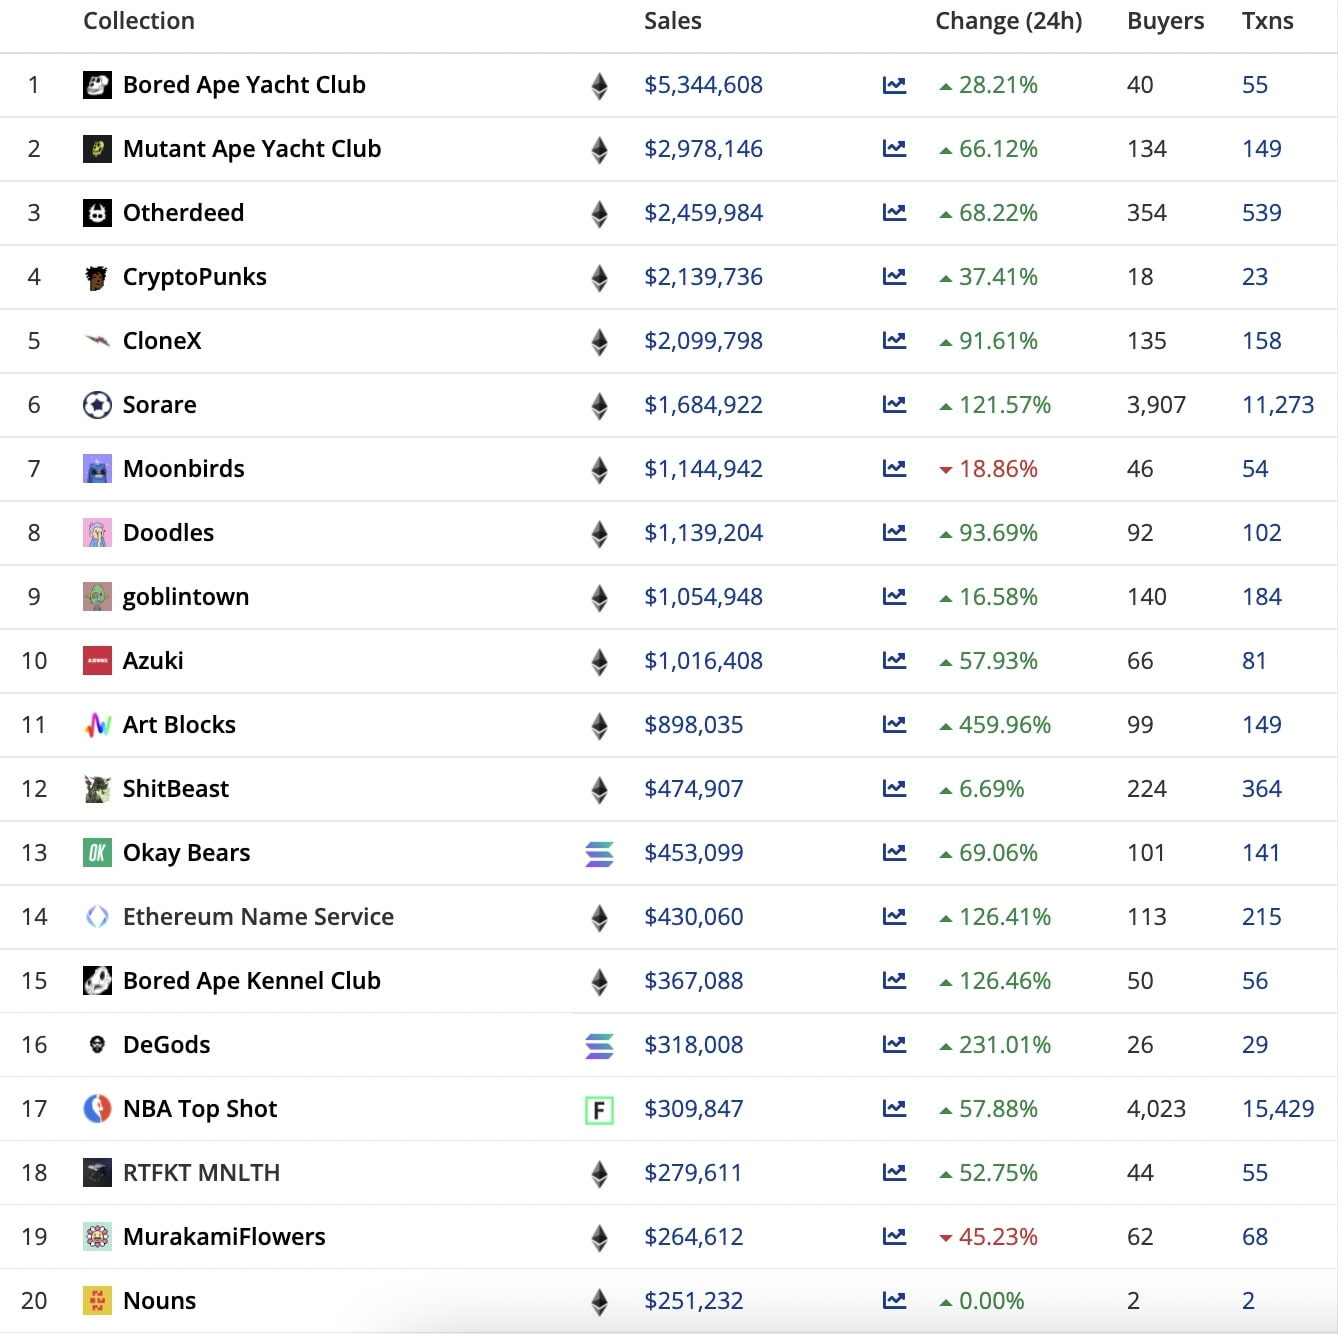1338x1334 pixels.
Task: Click the Ethereum icon next to Azuki
Action: click(598, 661)
